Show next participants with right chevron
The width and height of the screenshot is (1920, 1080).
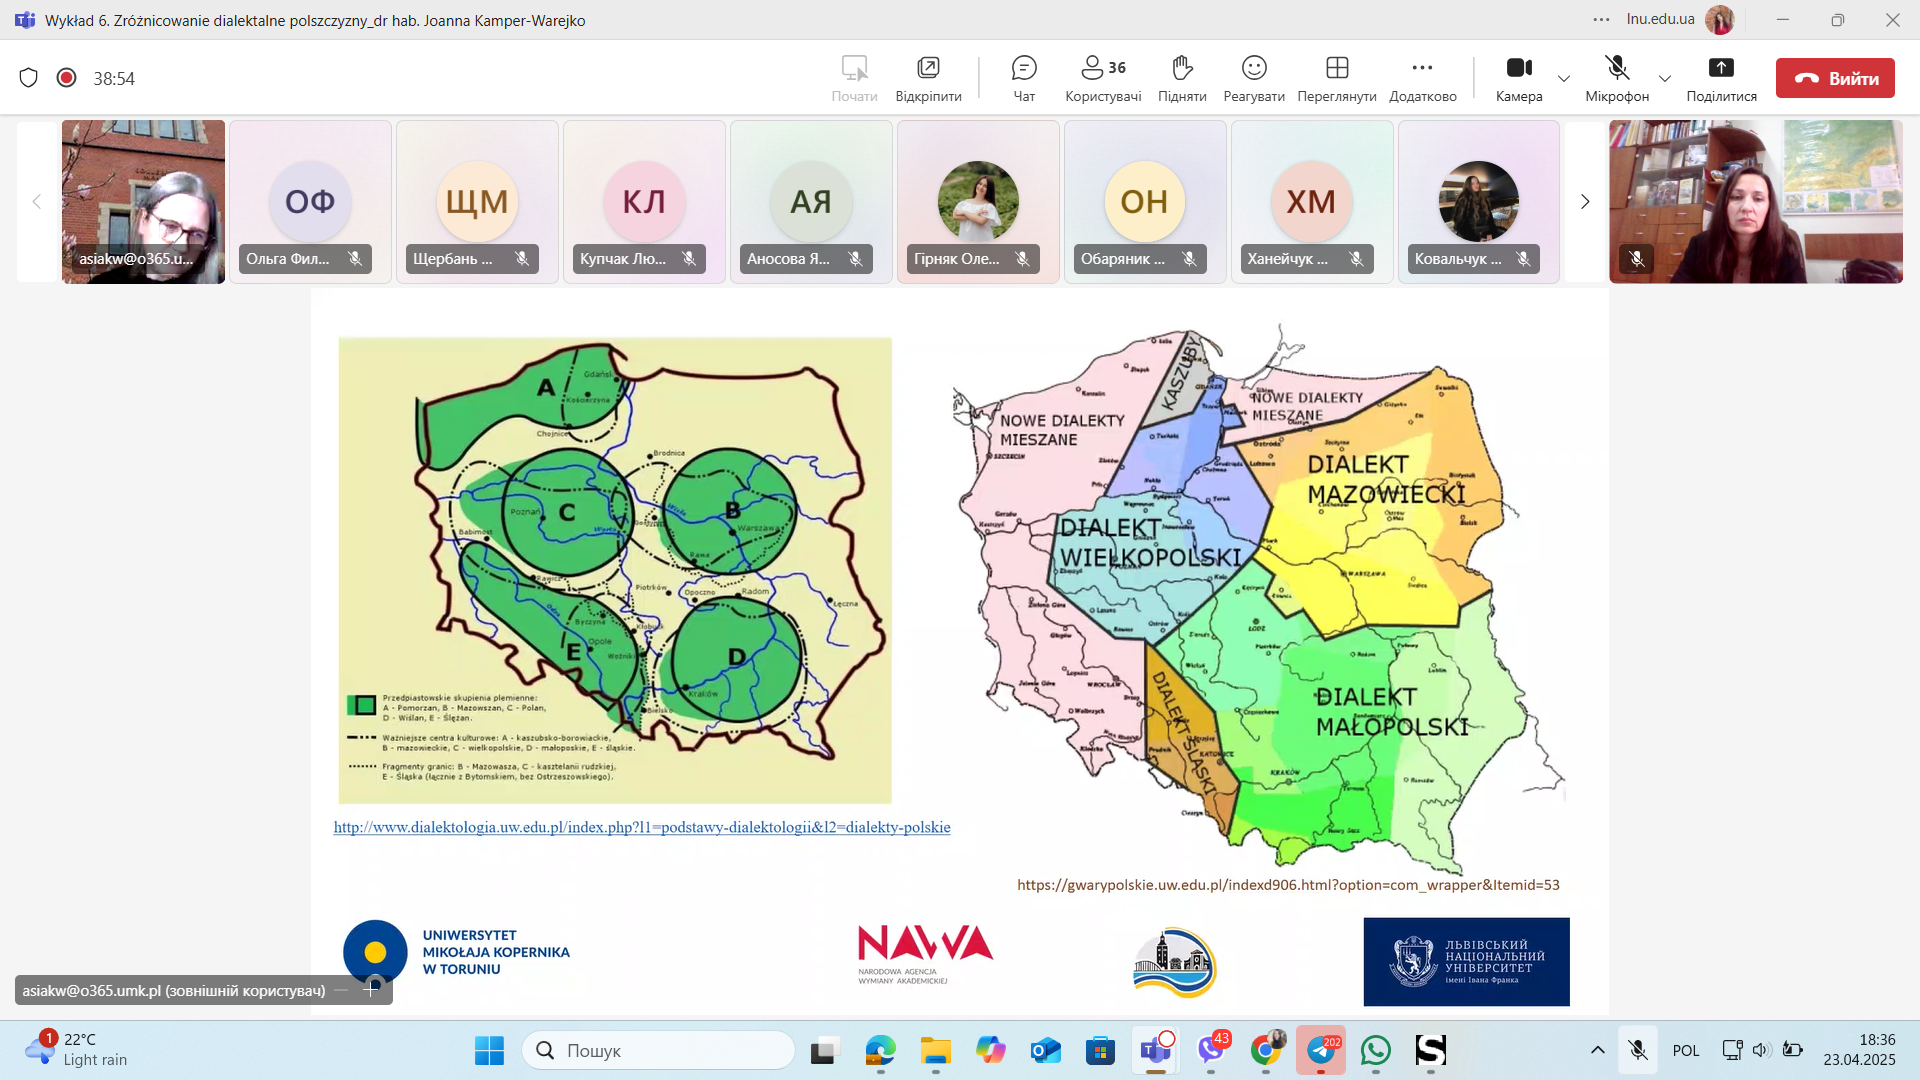click(1585, 202)
